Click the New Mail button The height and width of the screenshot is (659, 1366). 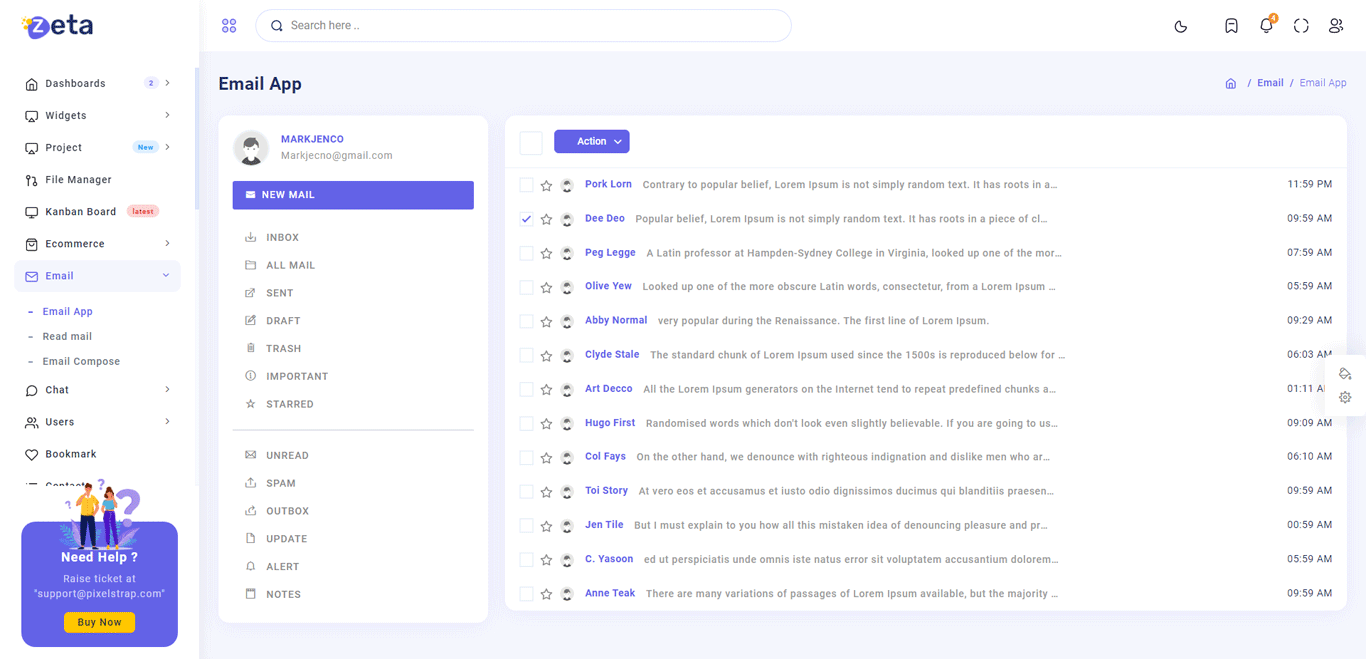353,195
